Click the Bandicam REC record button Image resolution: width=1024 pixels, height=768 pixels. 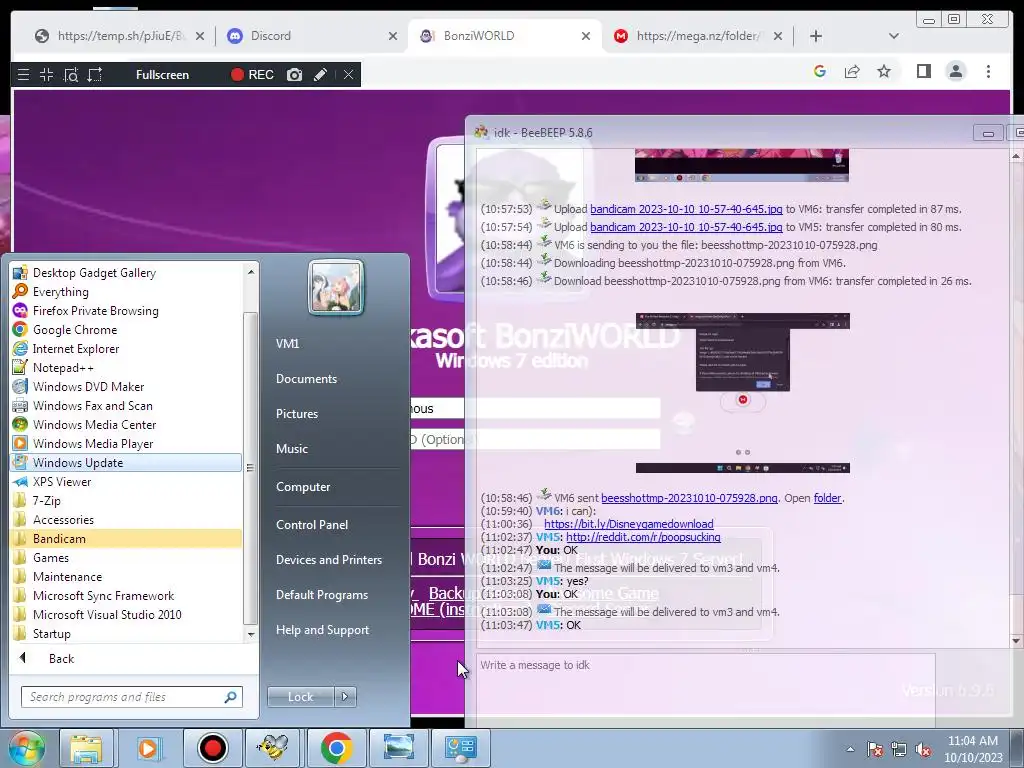pyautogui.click(x=252, y=74)
